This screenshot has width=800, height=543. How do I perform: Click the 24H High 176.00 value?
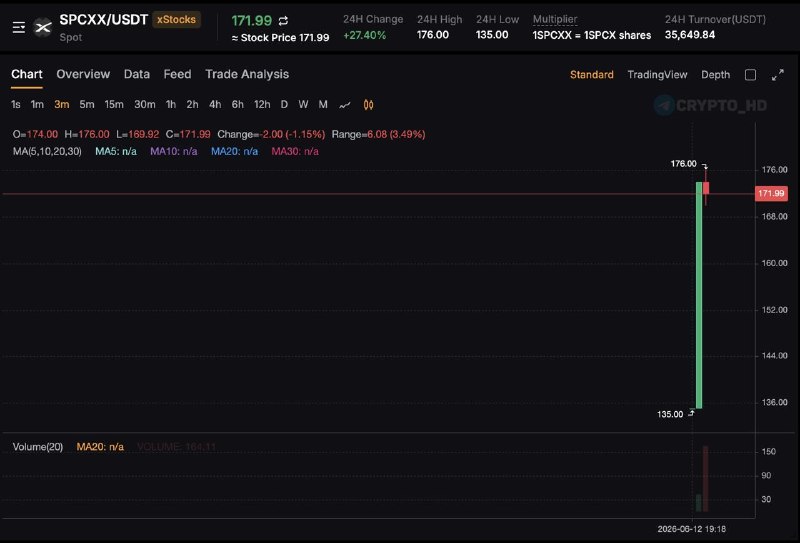433,35
